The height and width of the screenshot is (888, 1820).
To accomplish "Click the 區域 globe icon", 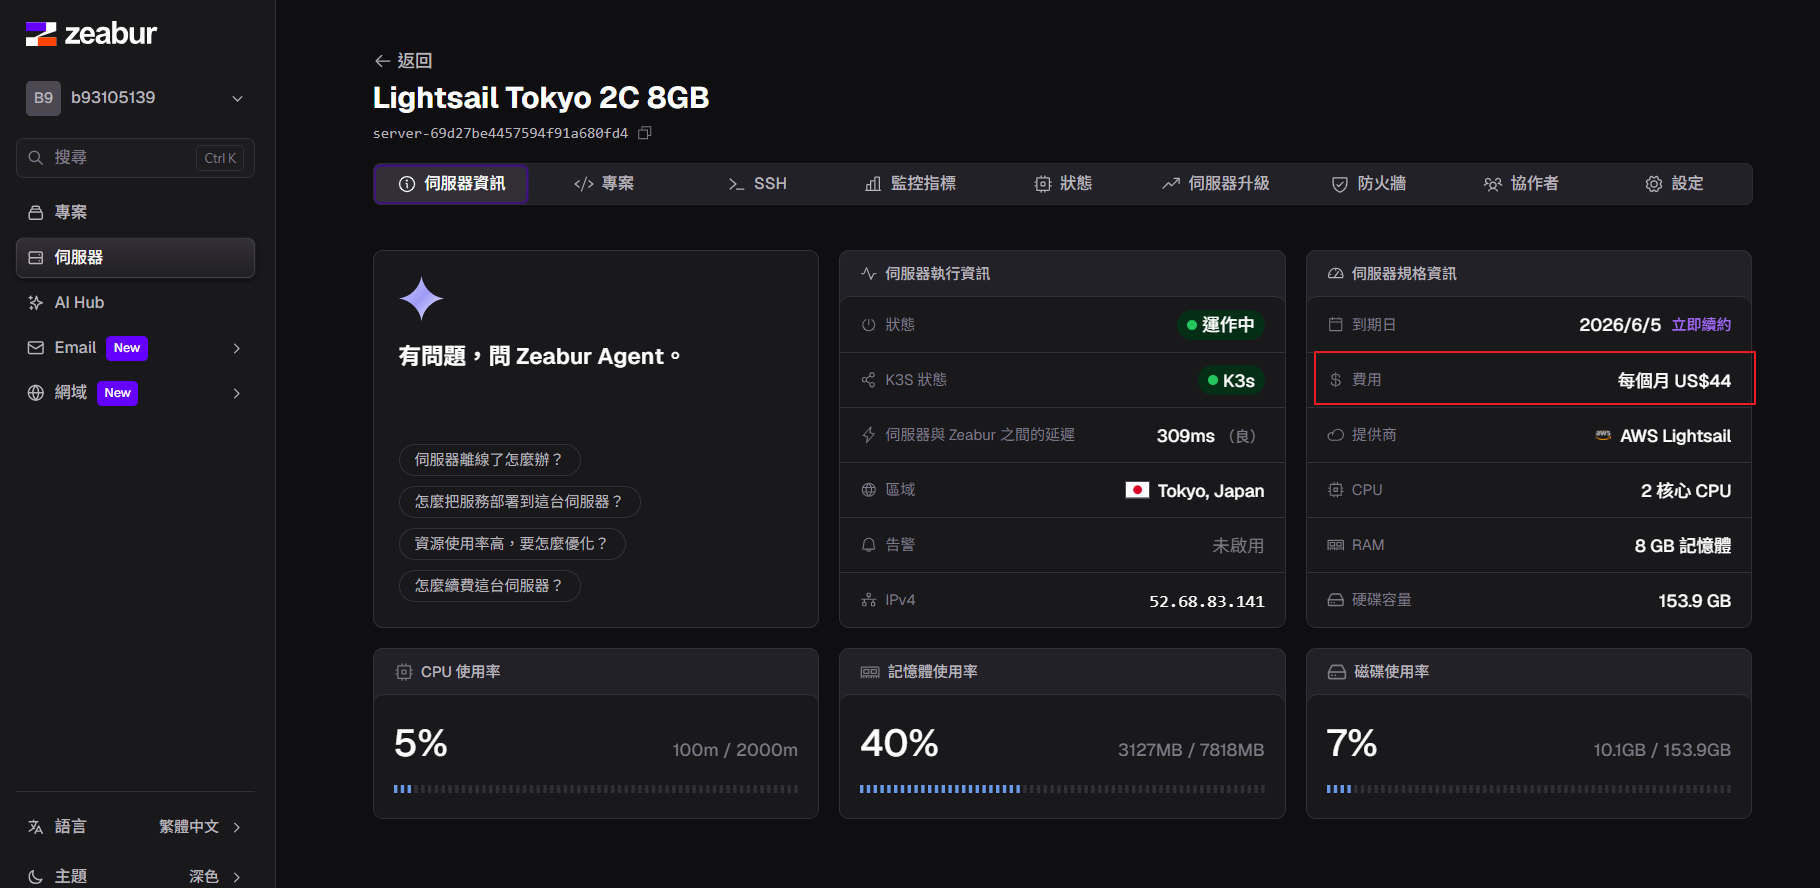I will (869, 490).
